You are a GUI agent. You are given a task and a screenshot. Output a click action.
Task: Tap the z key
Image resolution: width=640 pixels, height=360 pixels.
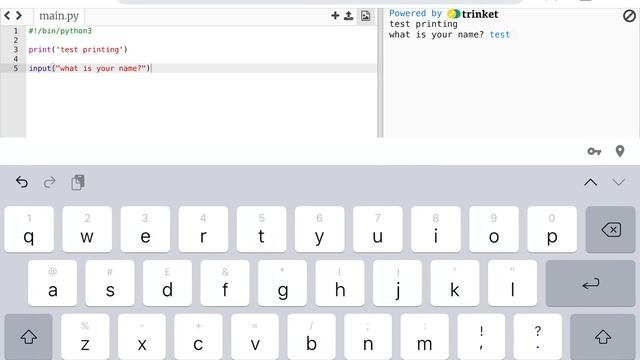point(85,337)
